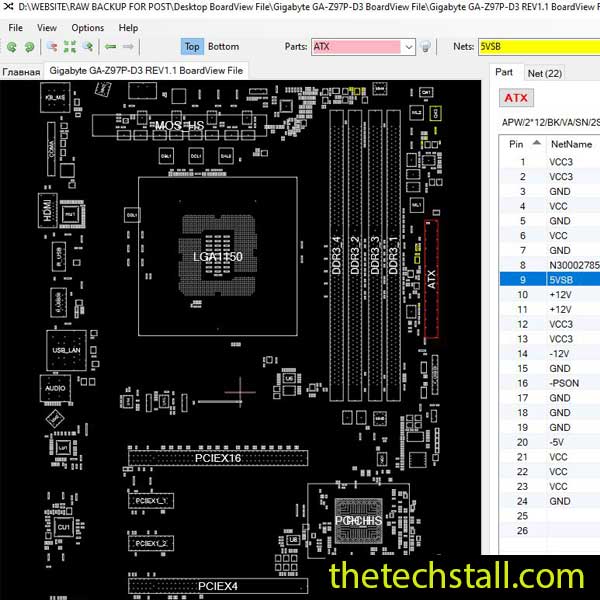Click the red ATX part button

pyautogui.click(x=516, y=98)
